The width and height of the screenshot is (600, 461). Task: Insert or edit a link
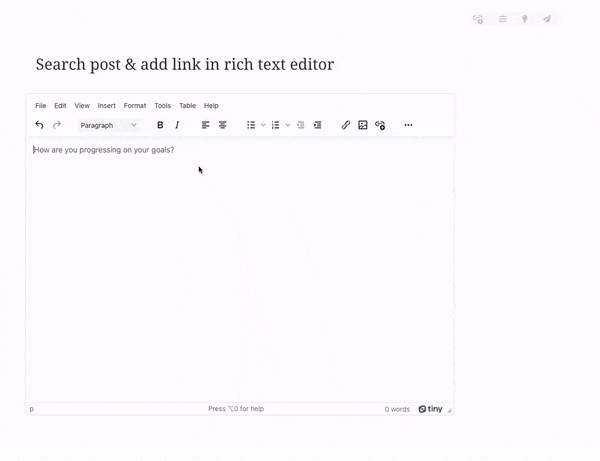(346, 125)
